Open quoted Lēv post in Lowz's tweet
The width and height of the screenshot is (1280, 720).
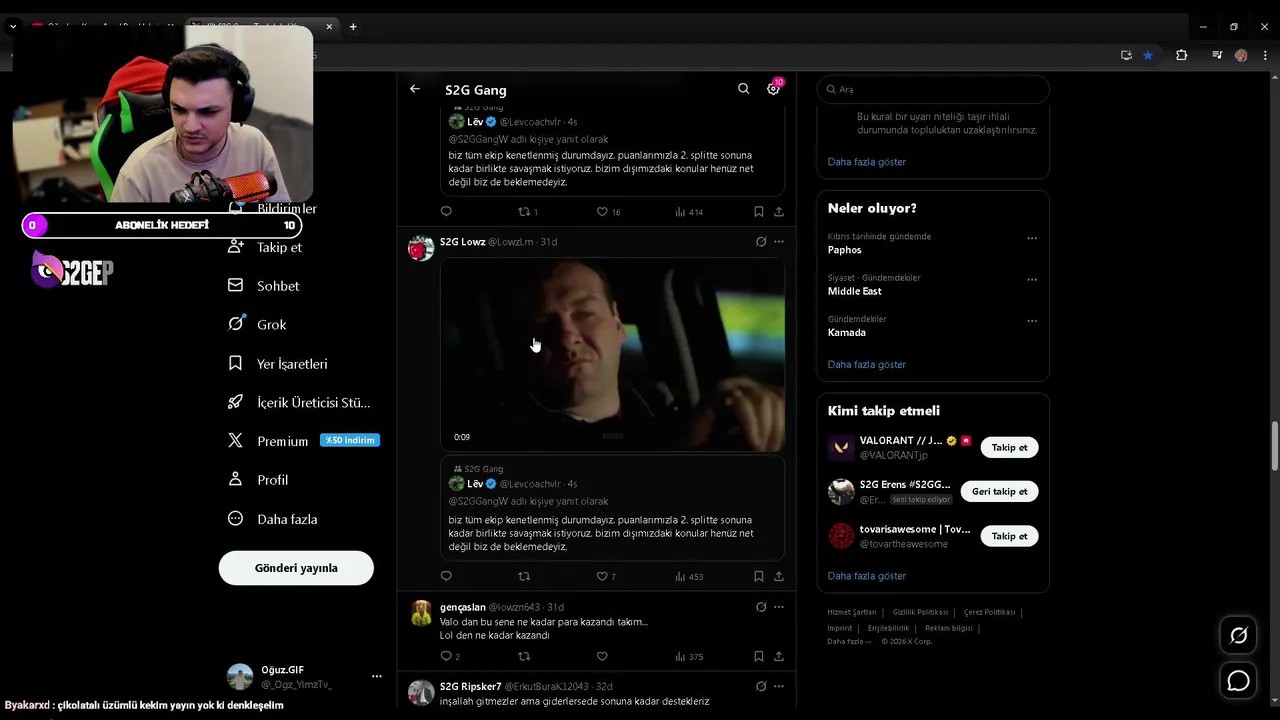click(613, 508)
